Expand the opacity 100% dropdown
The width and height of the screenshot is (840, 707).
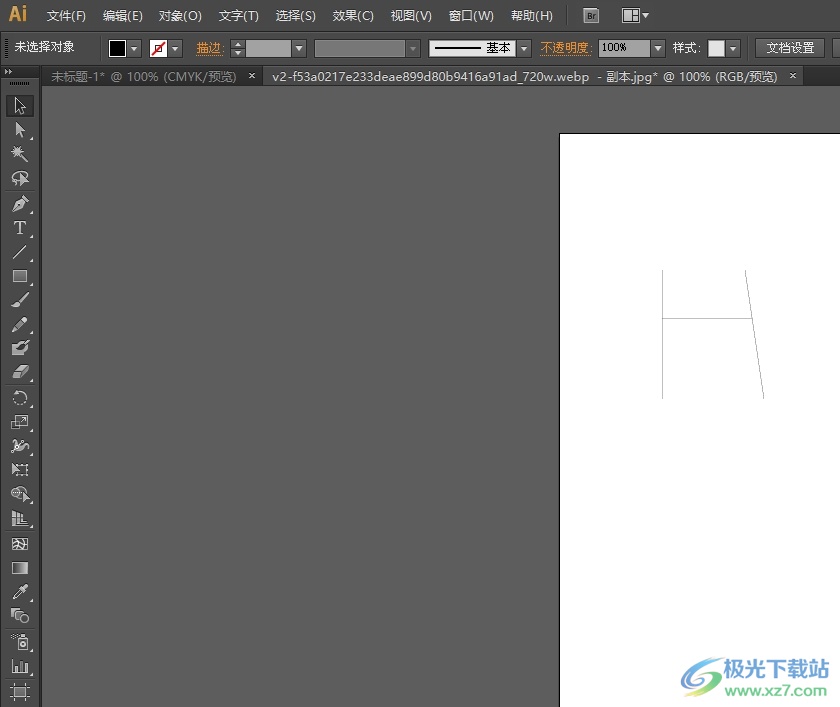click(x=658, y=48)
